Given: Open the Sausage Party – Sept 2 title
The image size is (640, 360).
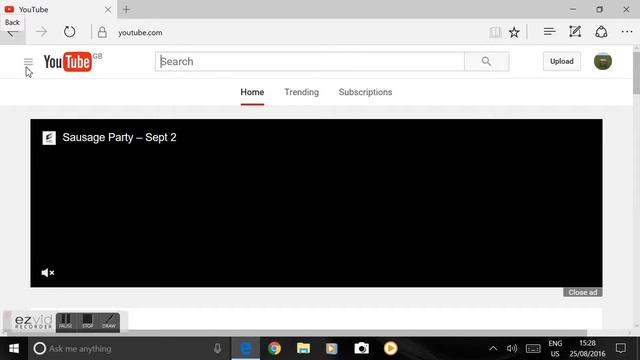Looking at the screenshot, I should [120, 138].
